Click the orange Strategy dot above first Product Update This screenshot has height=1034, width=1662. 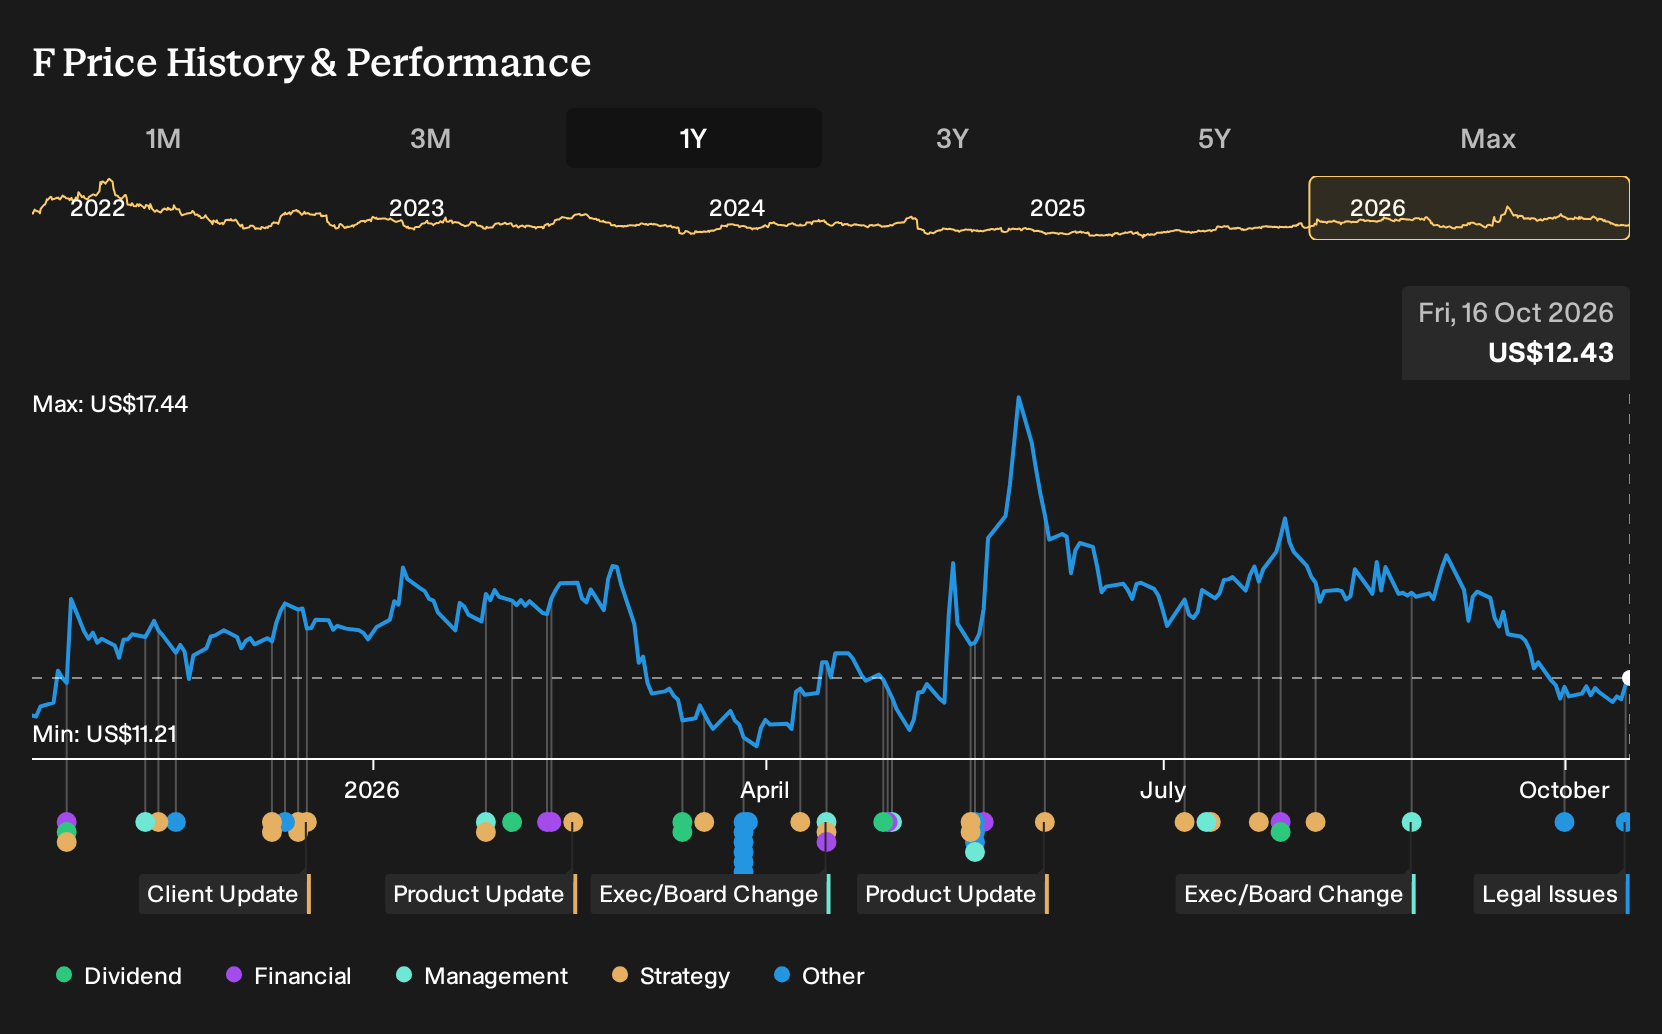click(x=573, y=822)
